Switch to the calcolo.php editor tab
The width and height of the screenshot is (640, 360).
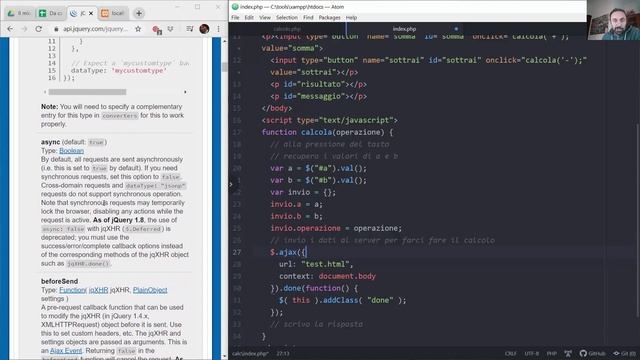287,29
